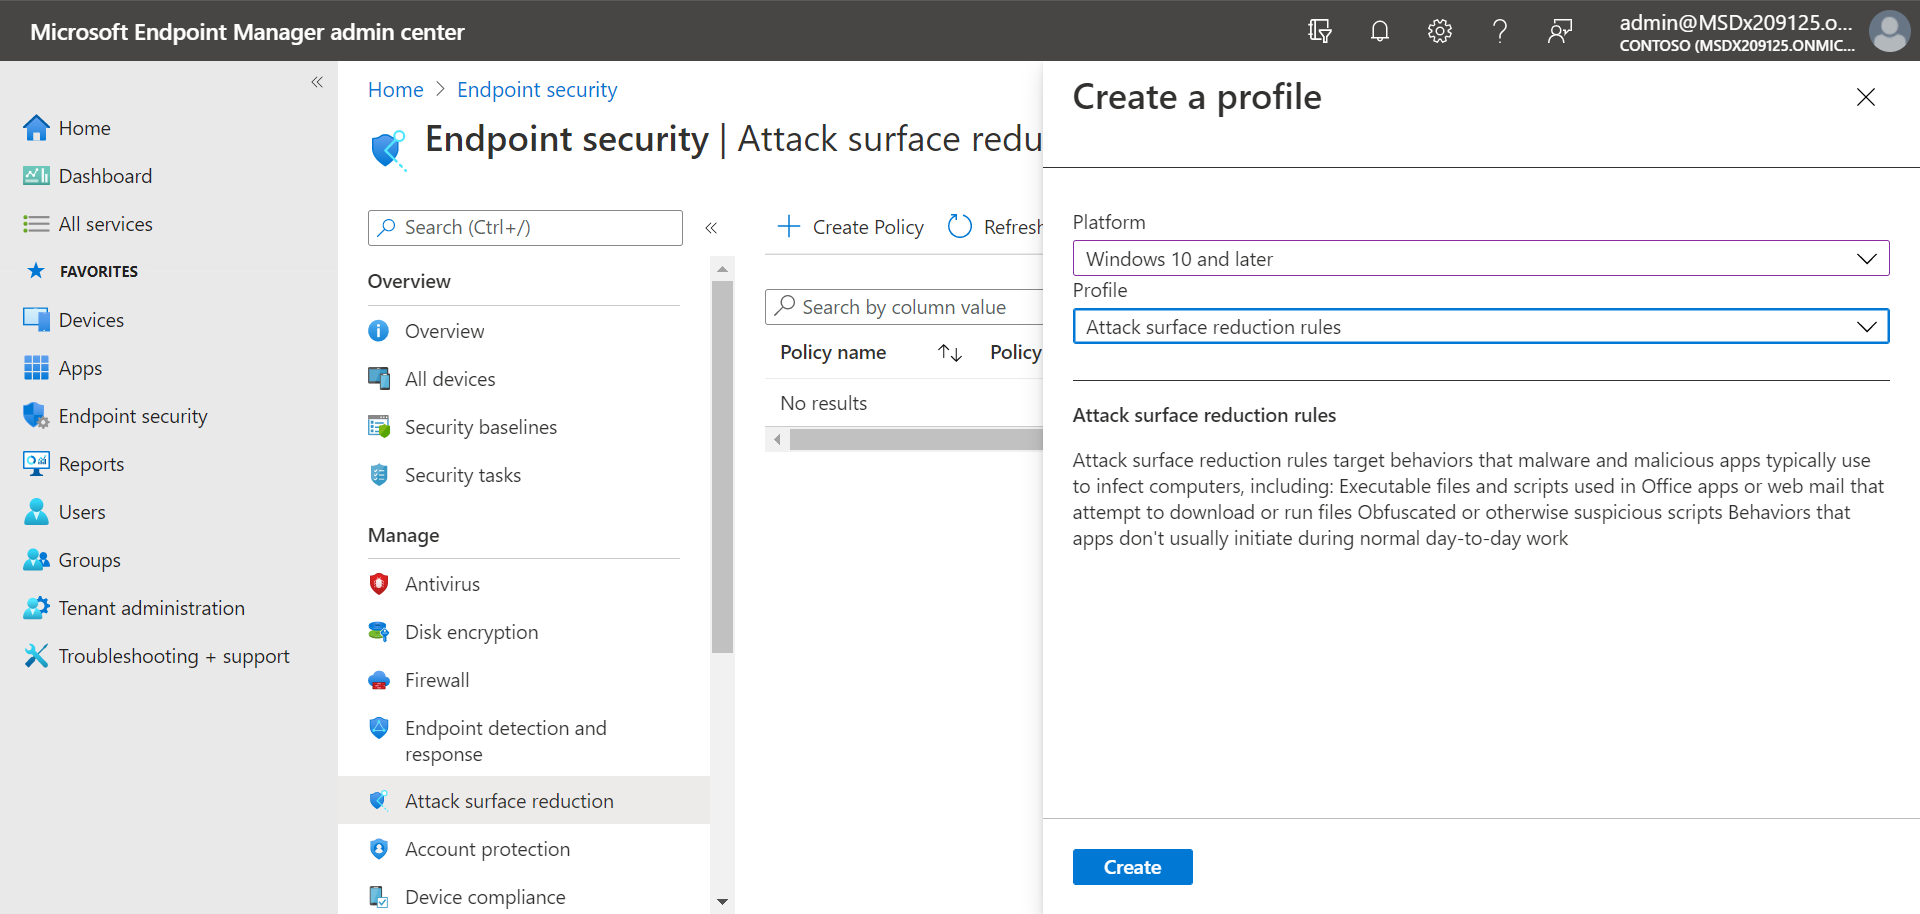Screen dimensions: 1920x914
Task: Open feedback icon in top bar
Action: (1560, 31)
